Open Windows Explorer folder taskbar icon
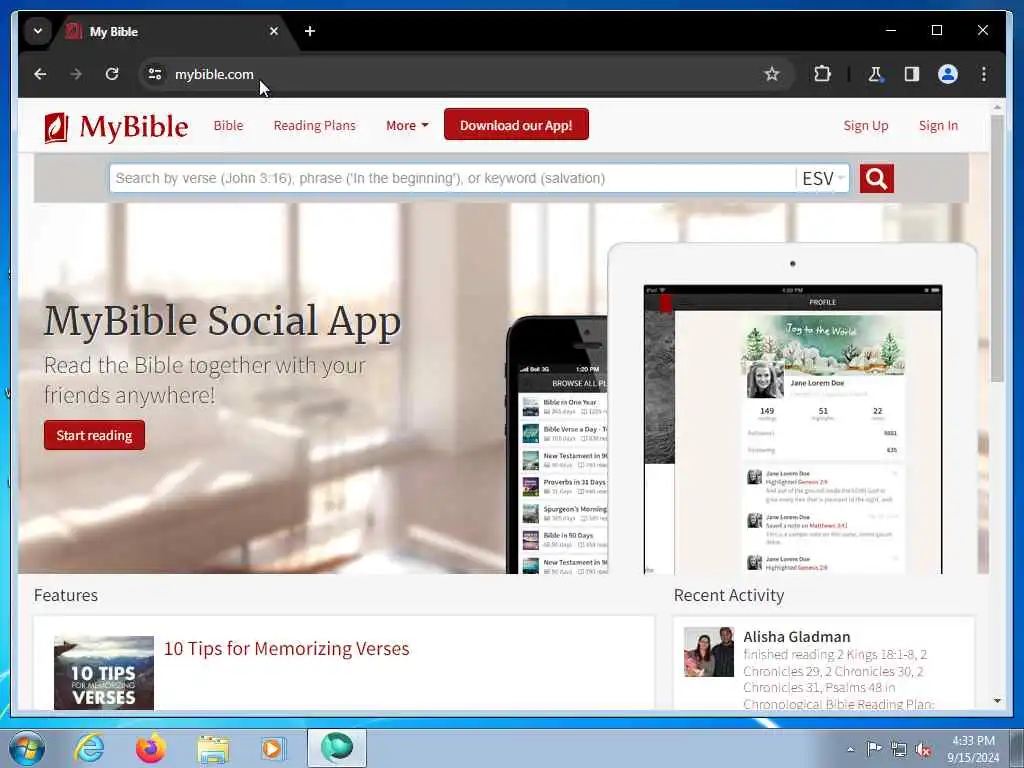 pyautogui.click(x=213, y=749)
